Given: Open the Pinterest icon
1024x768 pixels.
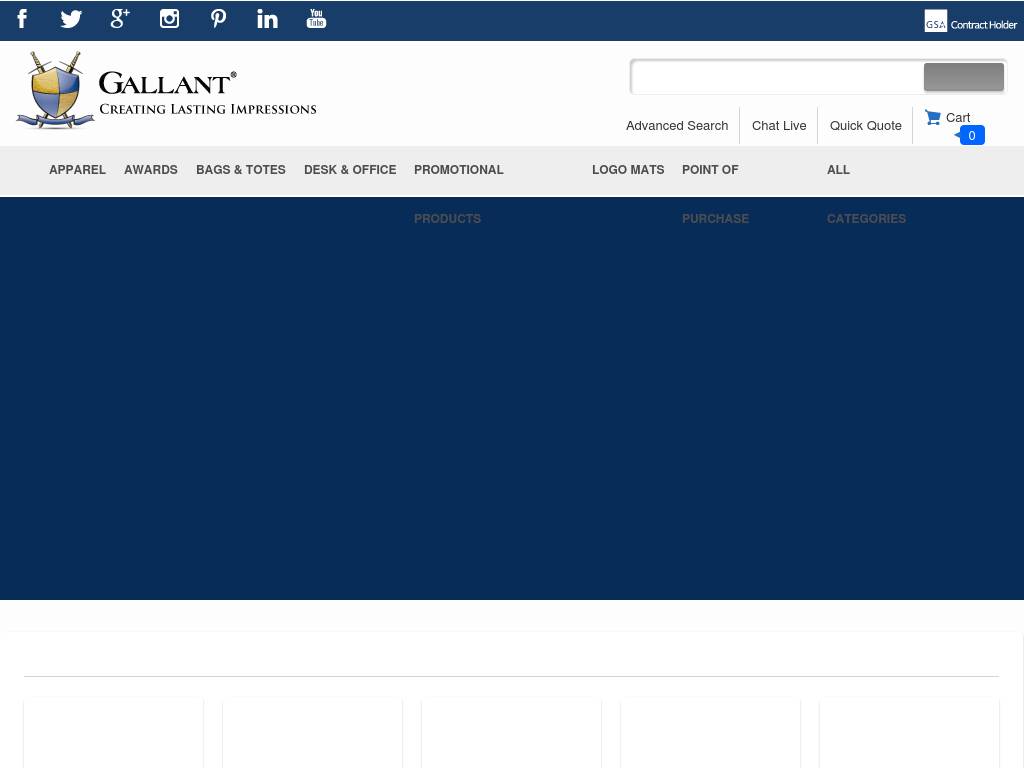Looking at the screenshot, I should tap(218, 19).
